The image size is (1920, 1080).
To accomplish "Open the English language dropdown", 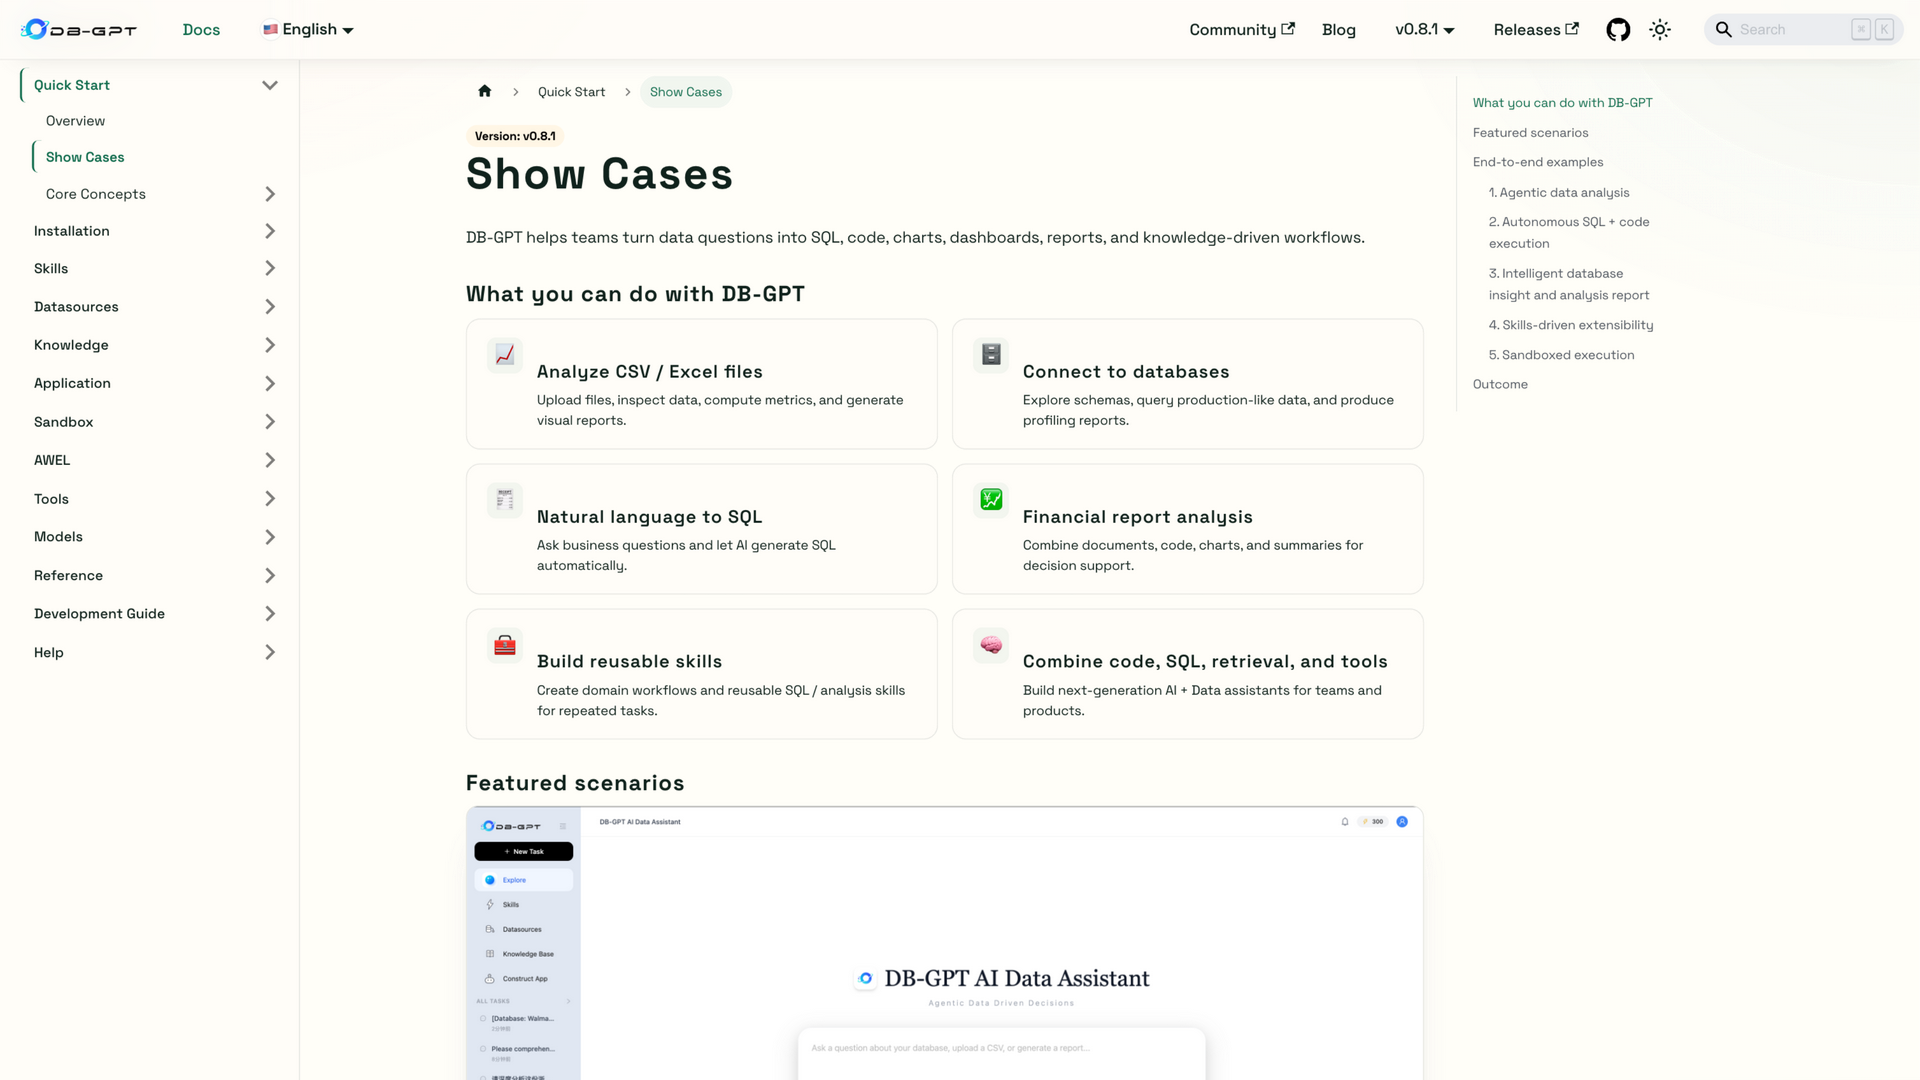I will [308, 30].
